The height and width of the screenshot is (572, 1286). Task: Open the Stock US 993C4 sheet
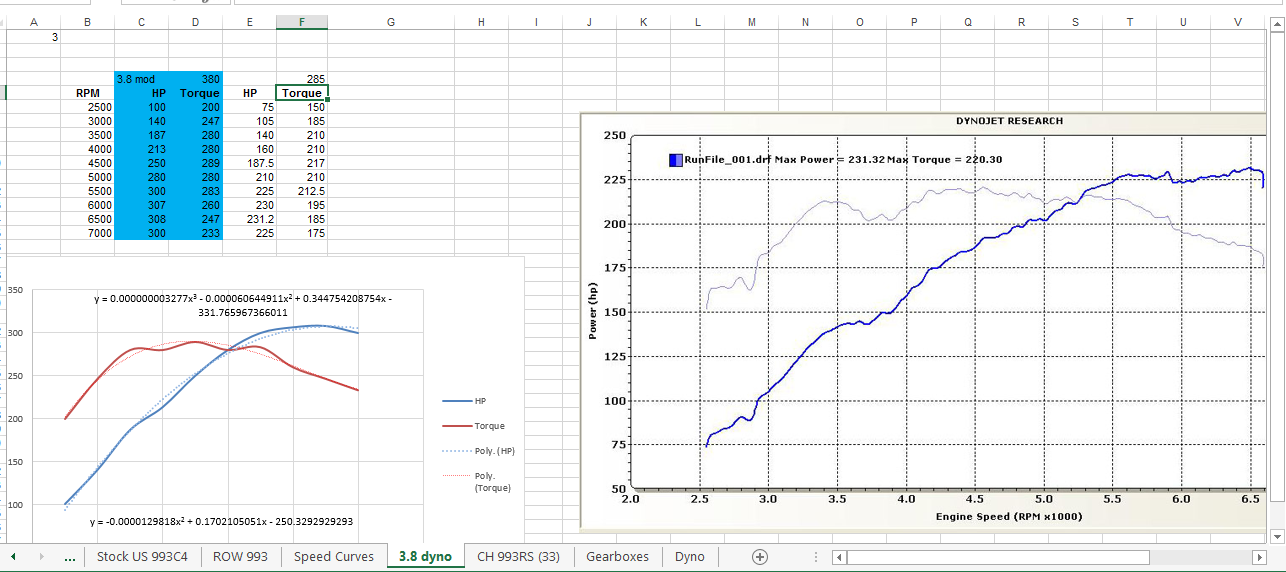[x=142, y=557]
